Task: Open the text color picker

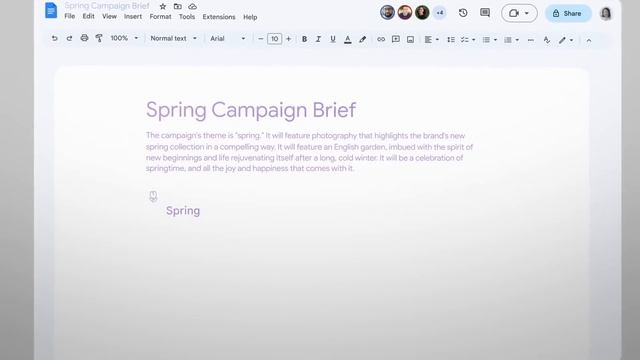Action: pyautogui.click(x=348, y=40)
